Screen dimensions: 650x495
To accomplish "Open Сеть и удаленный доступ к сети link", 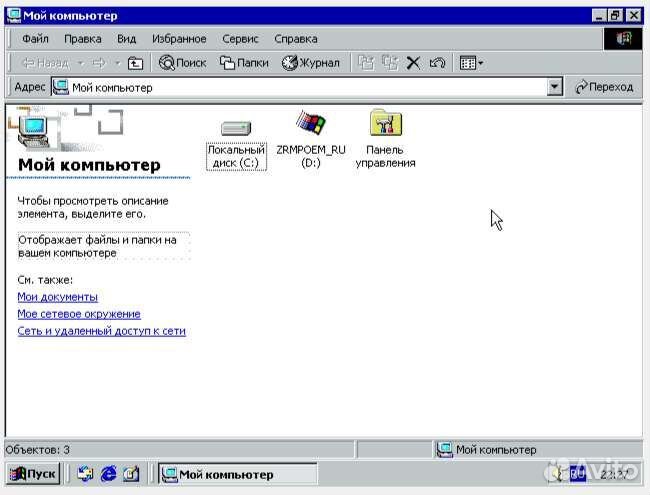I will 102,331.
